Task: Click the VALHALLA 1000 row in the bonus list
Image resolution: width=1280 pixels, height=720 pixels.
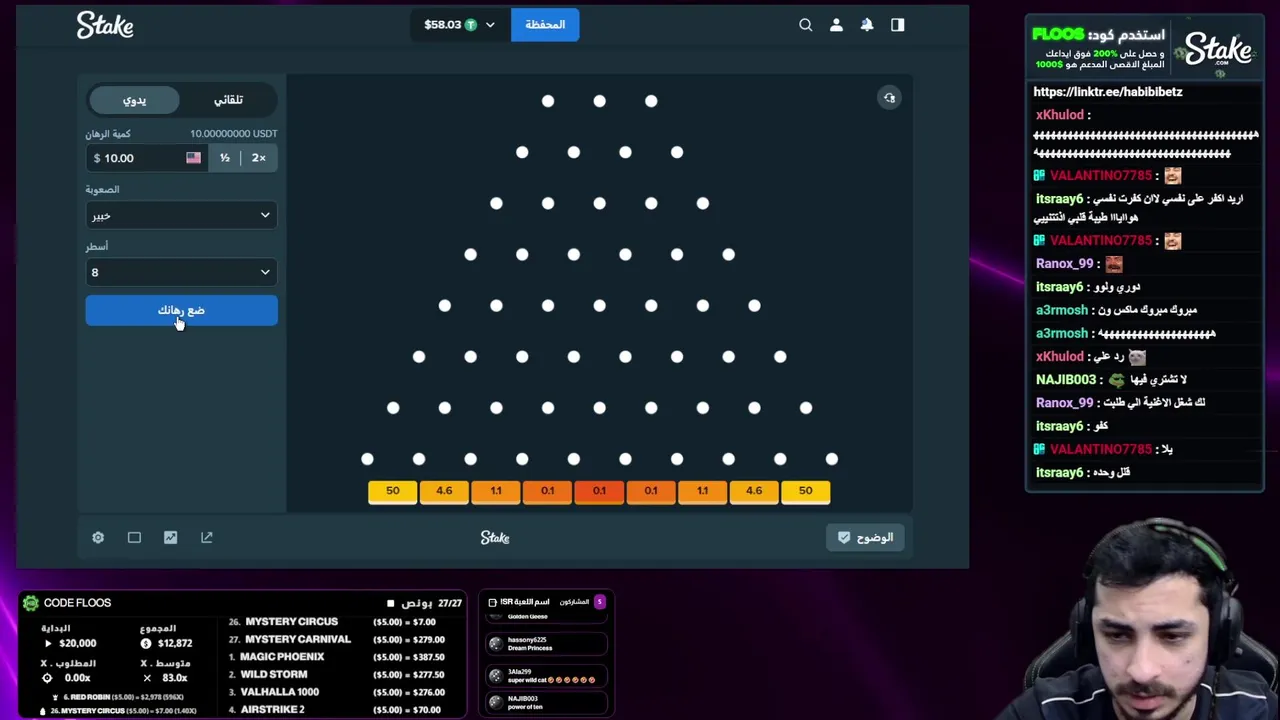Action: click(x=336, y=692)
